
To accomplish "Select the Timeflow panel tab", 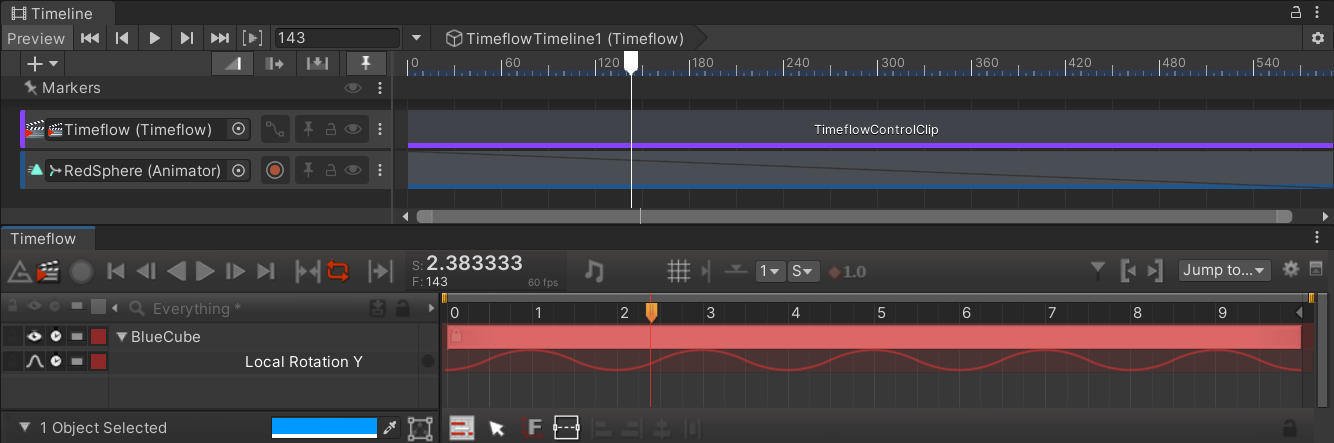I will click(x=44, y=239).
